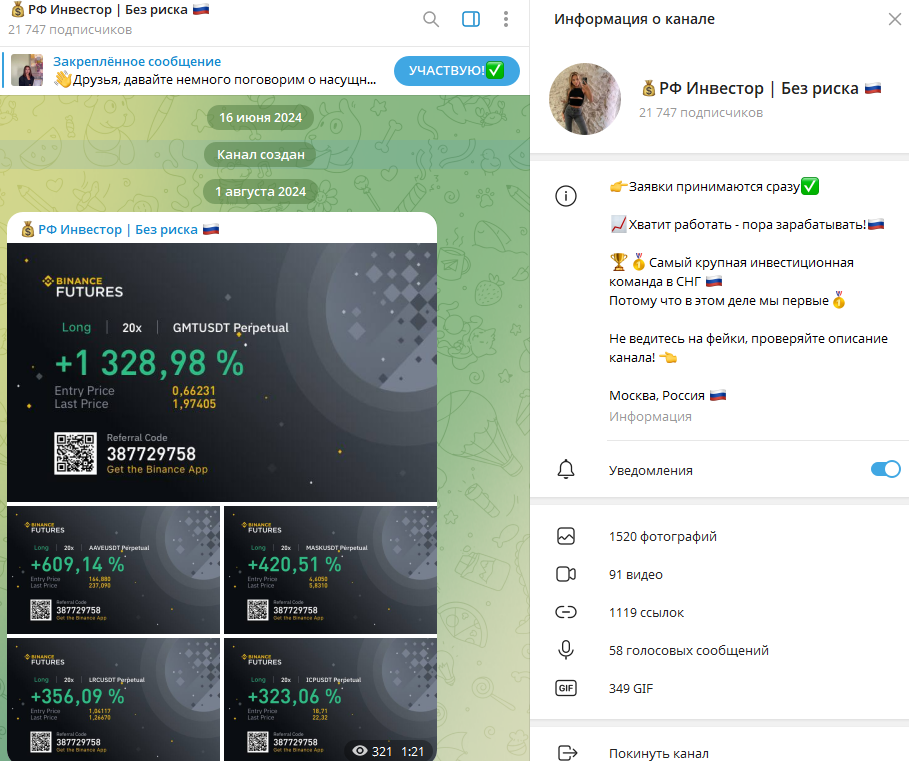Click the Информация о канале heading

pos(634,19)
